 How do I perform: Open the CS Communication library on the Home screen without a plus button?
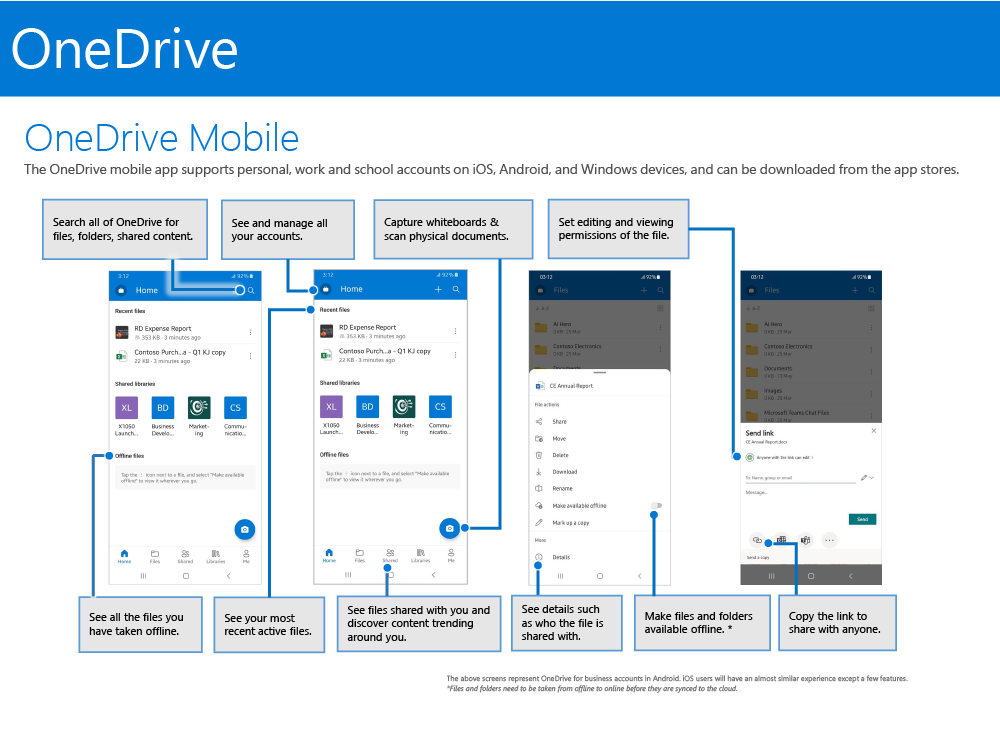235,416
